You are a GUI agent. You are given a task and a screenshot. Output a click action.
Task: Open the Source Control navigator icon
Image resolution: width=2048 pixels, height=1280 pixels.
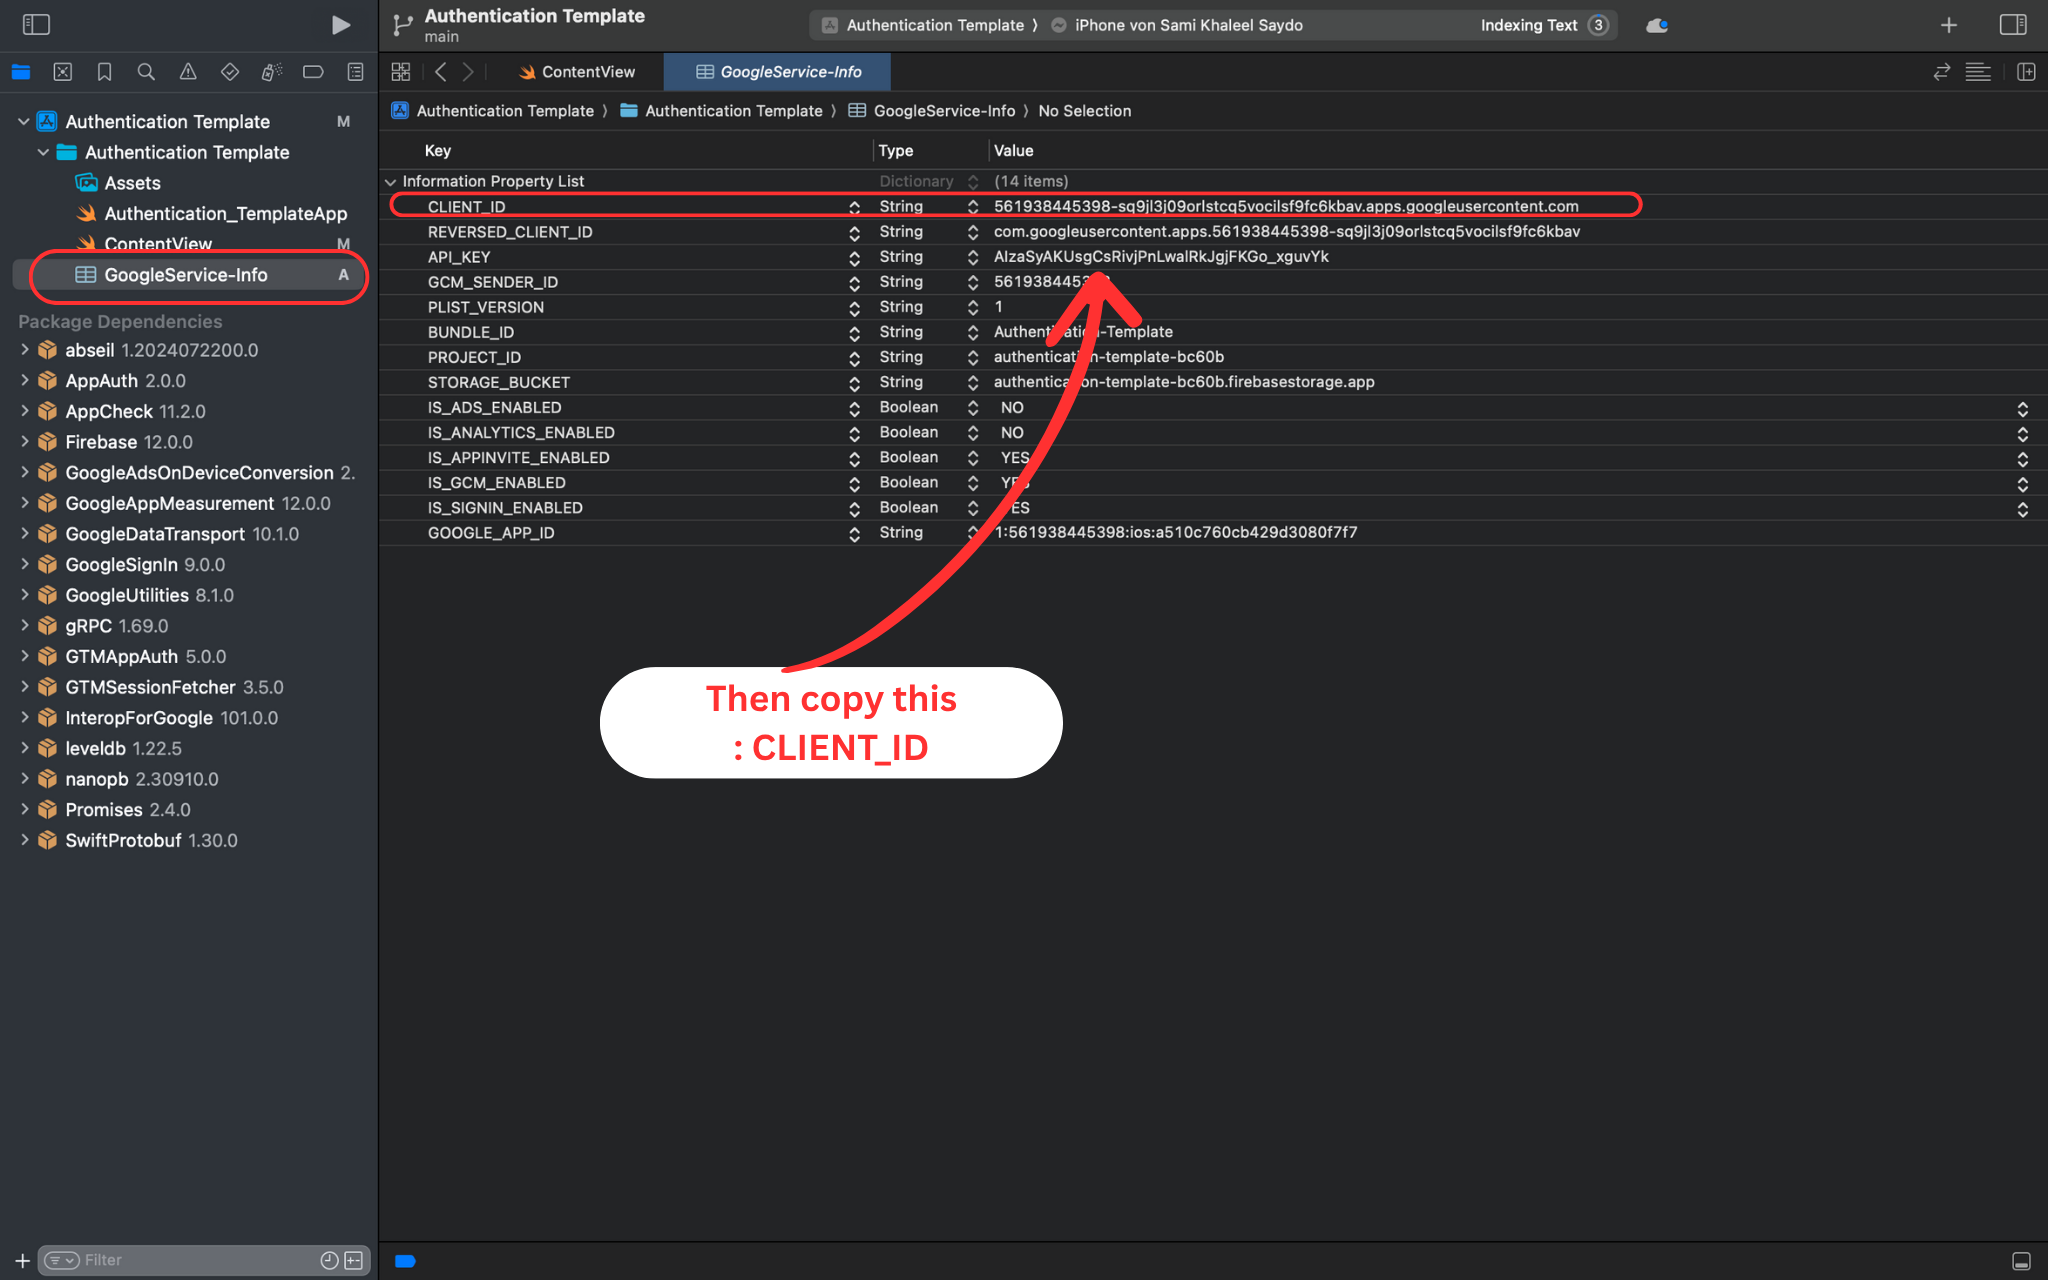[63, 72]
